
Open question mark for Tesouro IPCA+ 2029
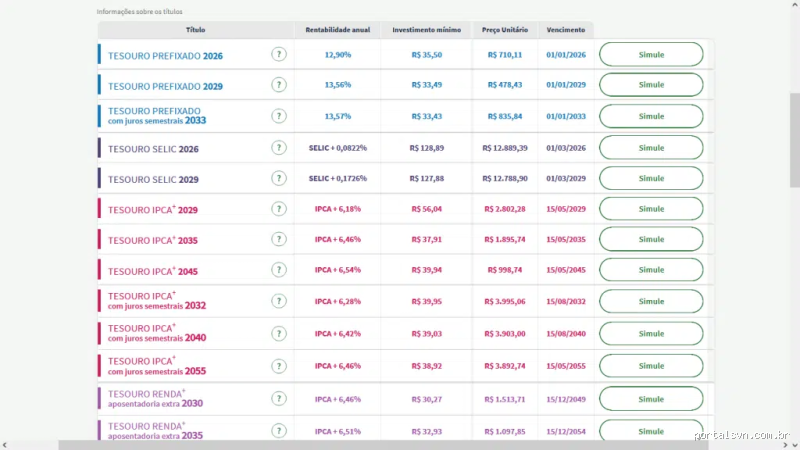279,209
